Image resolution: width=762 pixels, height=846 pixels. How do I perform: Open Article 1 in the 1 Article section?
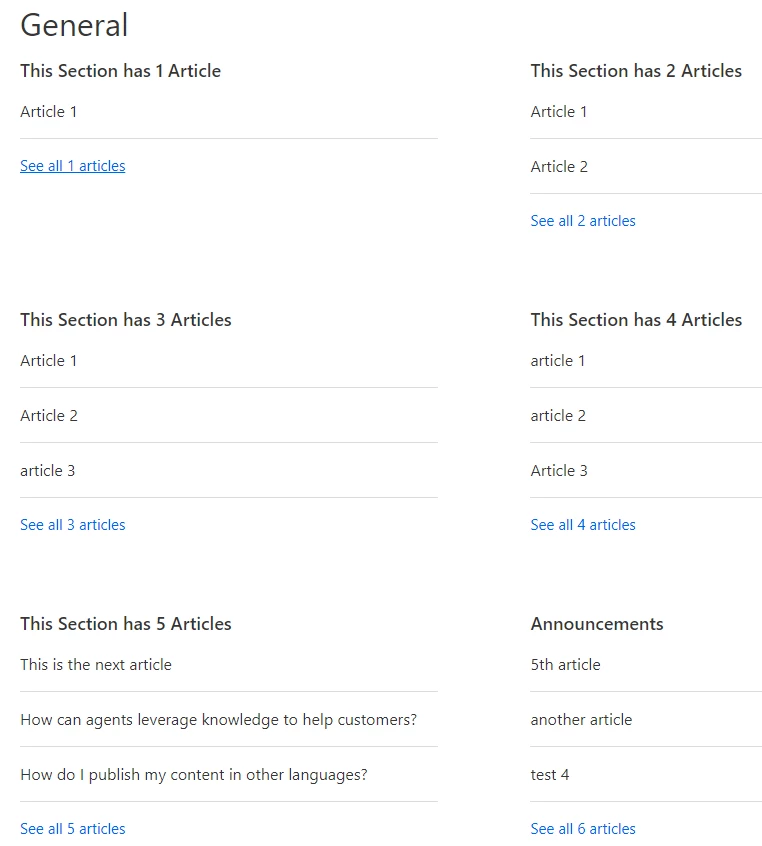click(x=49, y=112)
